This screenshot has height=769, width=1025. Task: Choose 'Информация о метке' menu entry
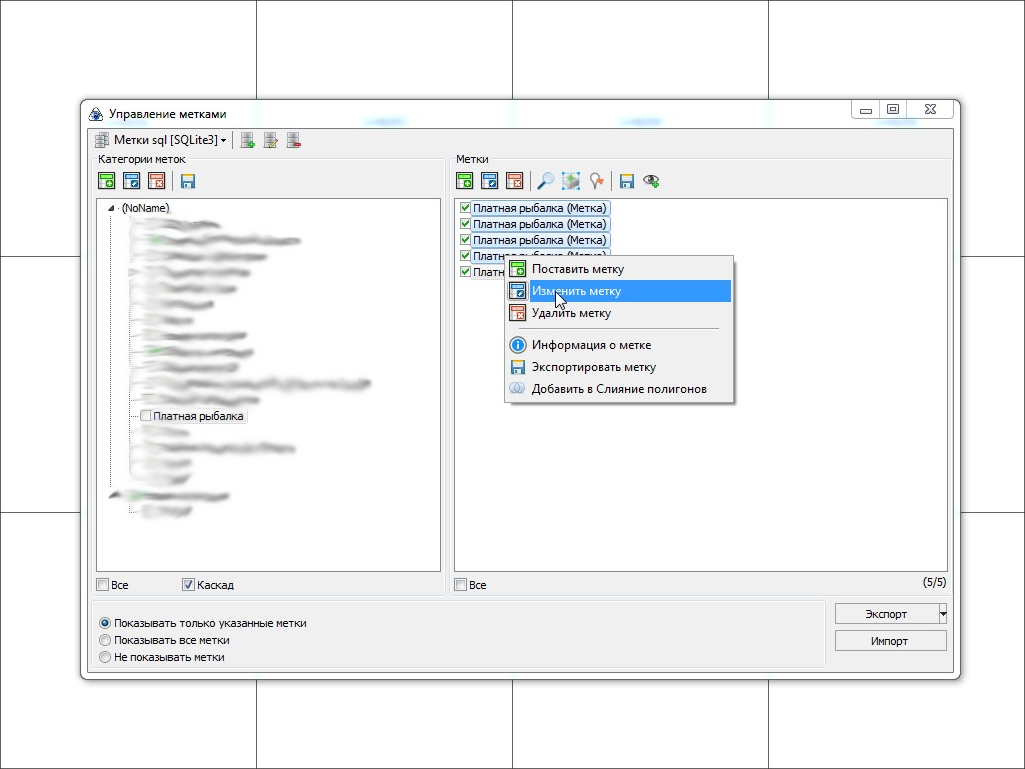click(591, 345)
